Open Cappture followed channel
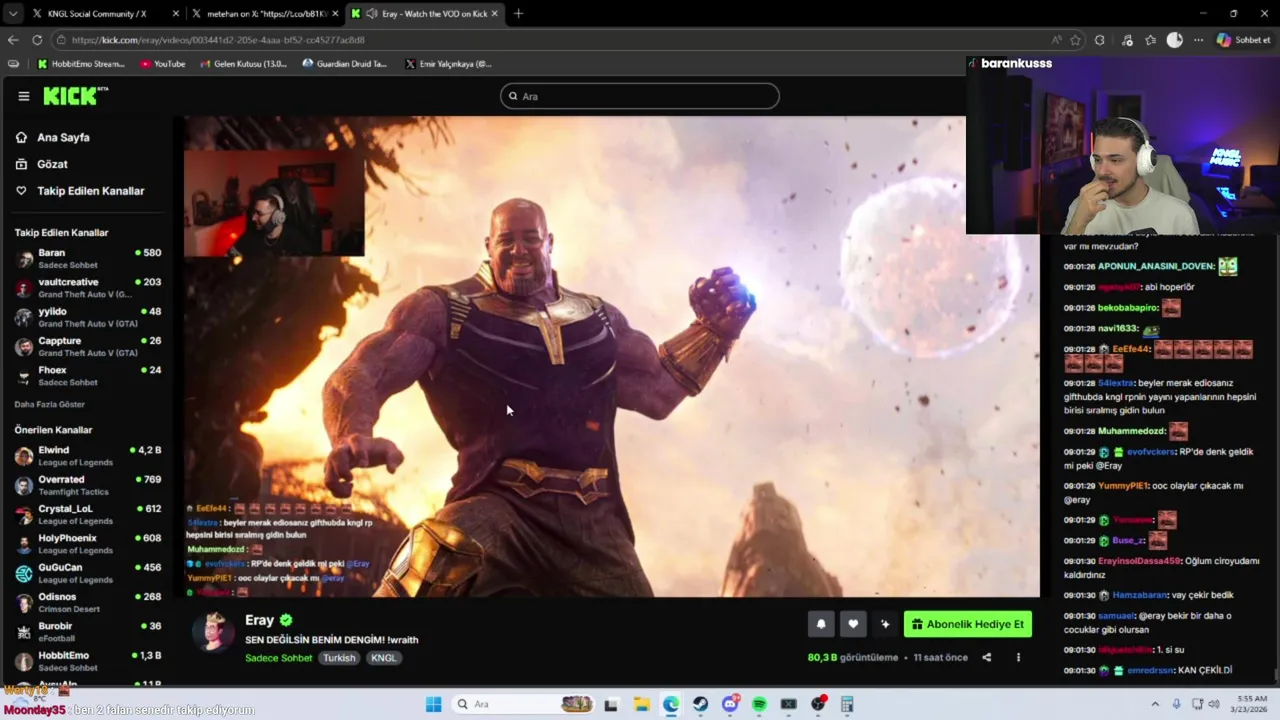Screen dimensions: 1280x720 (88, 346)
